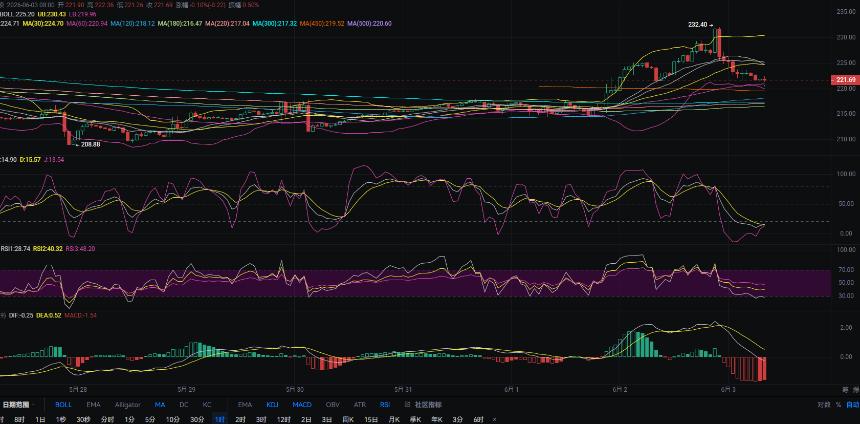
Task: Disable the KDJ sub-chart indicator
Action: pyautogui.click(x=272, y=405)
